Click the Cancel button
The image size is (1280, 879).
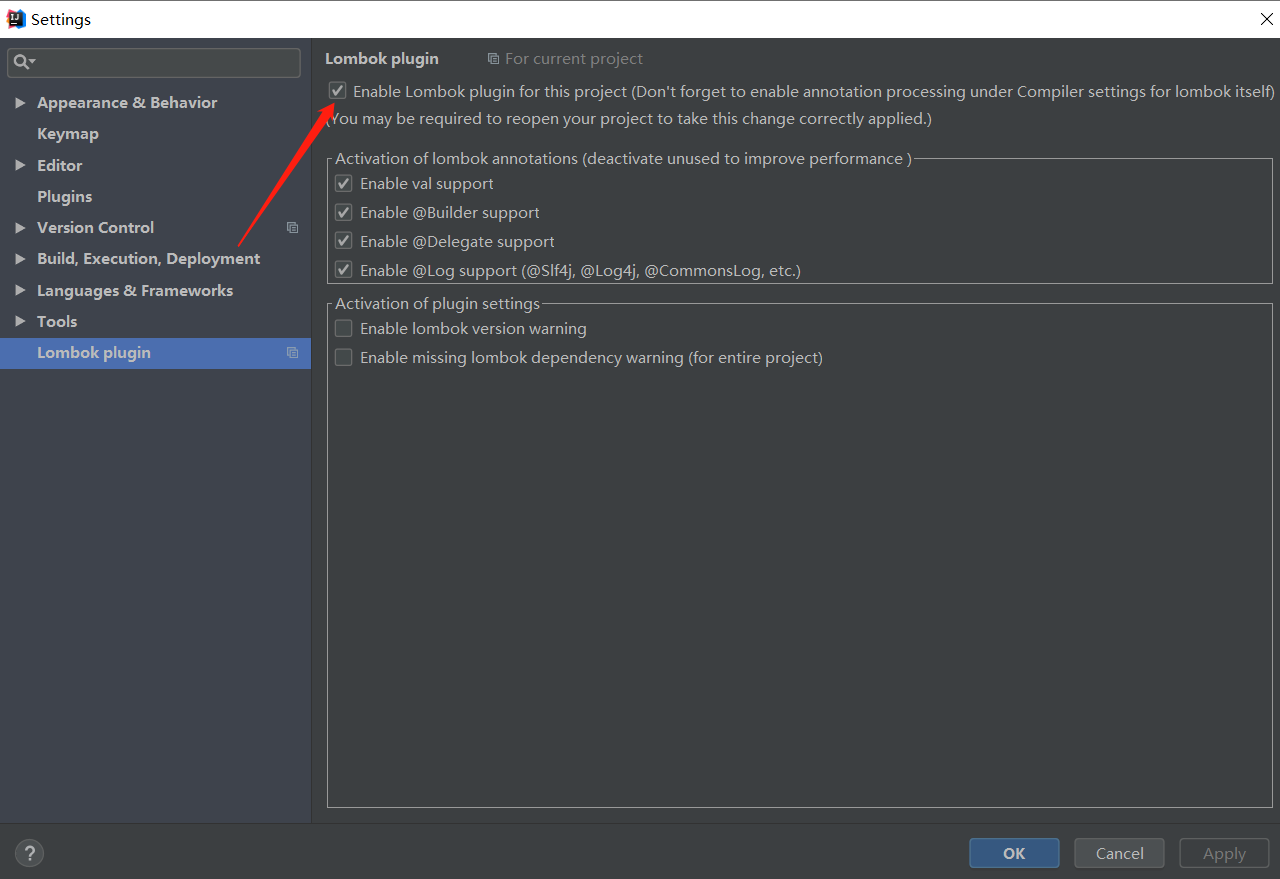(x=1119, y=853)
